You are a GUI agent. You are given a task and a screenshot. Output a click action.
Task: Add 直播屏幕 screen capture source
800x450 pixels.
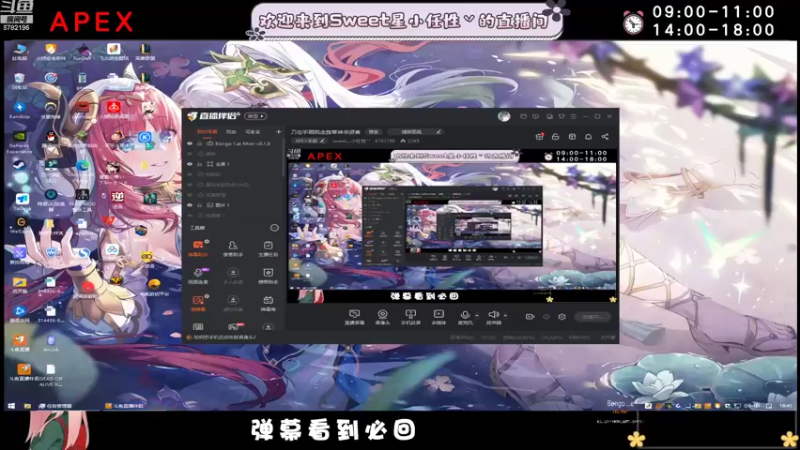354,317
